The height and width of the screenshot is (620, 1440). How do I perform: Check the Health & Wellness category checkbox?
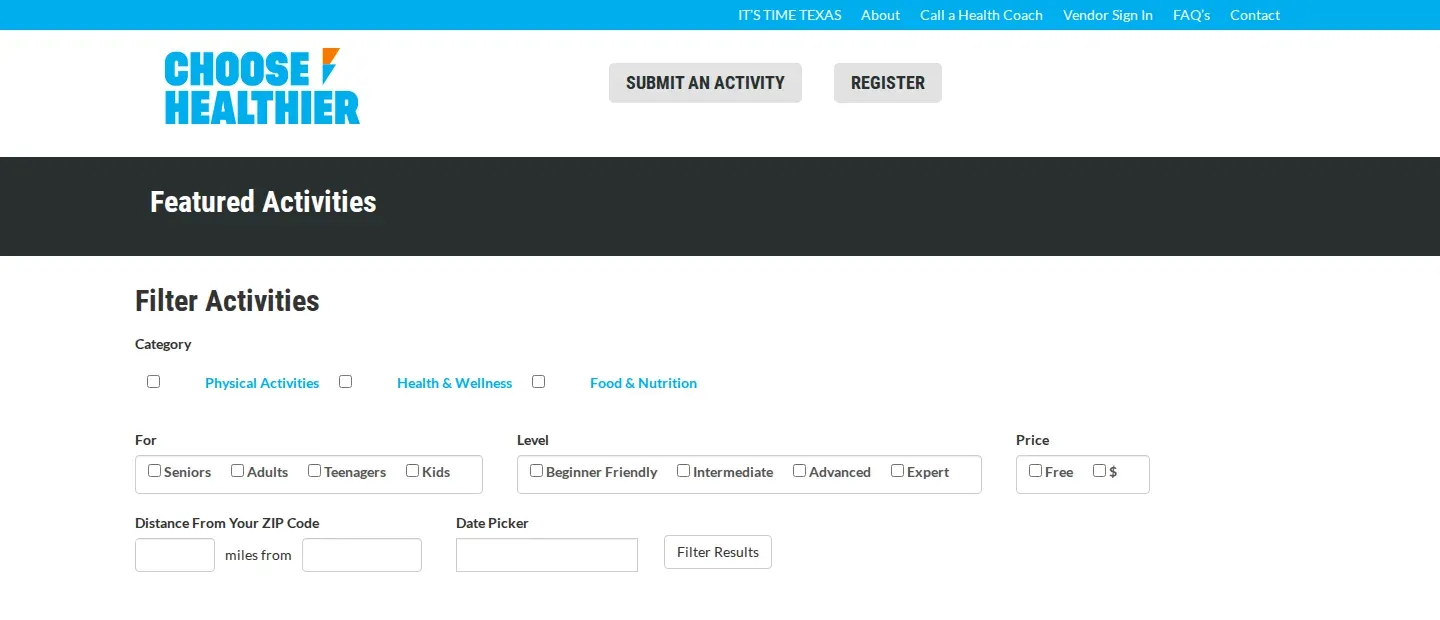point(345,381)
